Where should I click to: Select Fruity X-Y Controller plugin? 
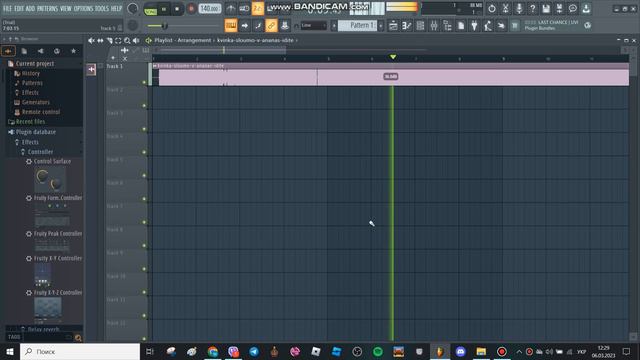pos(54,258)
